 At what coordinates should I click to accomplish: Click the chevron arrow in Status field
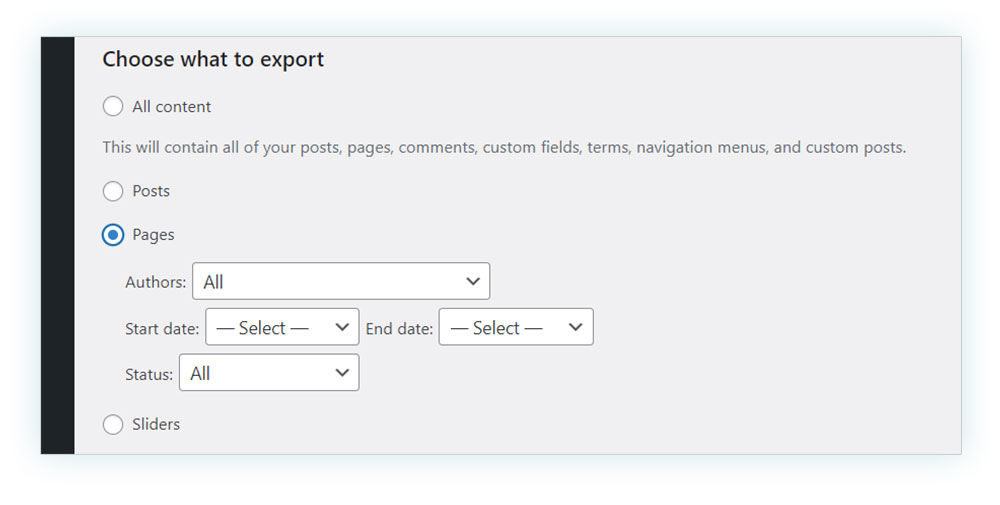(342, 372)
